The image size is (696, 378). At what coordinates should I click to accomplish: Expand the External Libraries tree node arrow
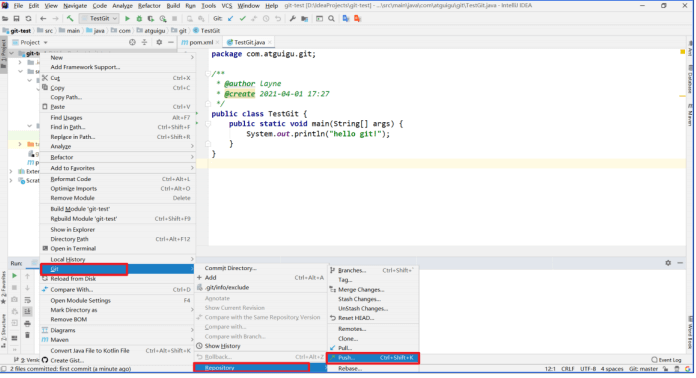point(11,171)
